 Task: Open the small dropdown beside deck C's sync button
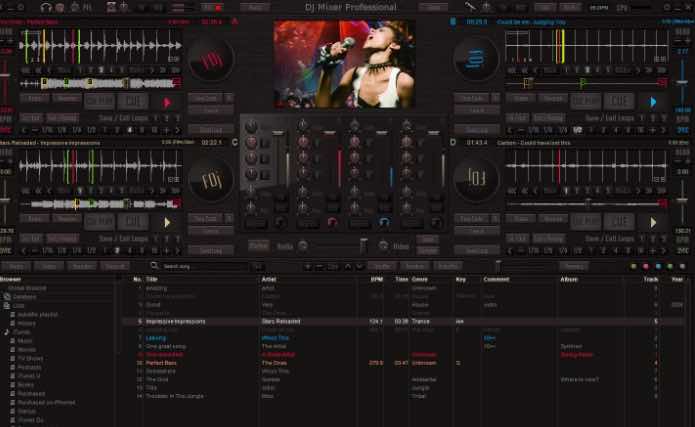(229, 219)
